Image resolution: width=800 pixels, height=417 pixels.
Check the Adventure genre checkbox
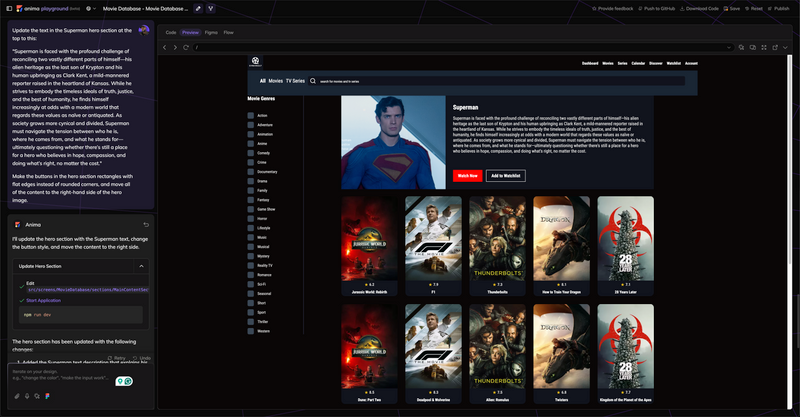click(251, 125)
